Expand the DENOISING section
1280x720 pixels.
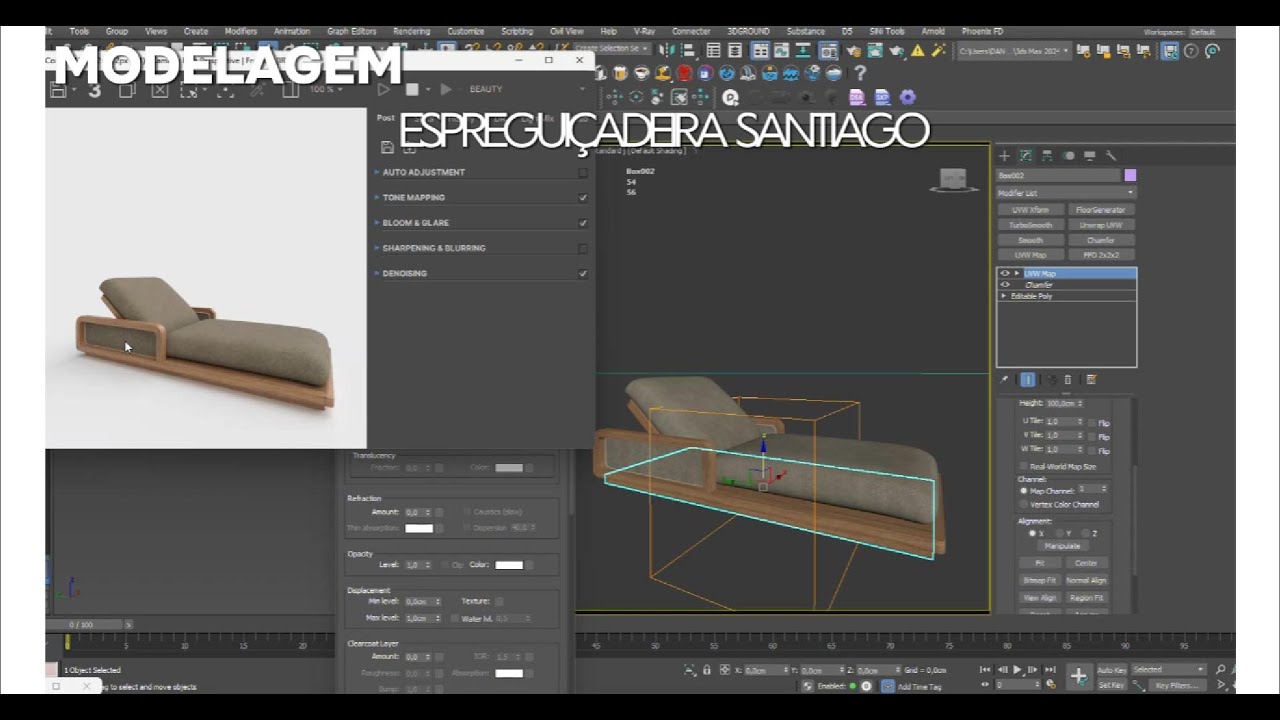(x=377, y=273)
